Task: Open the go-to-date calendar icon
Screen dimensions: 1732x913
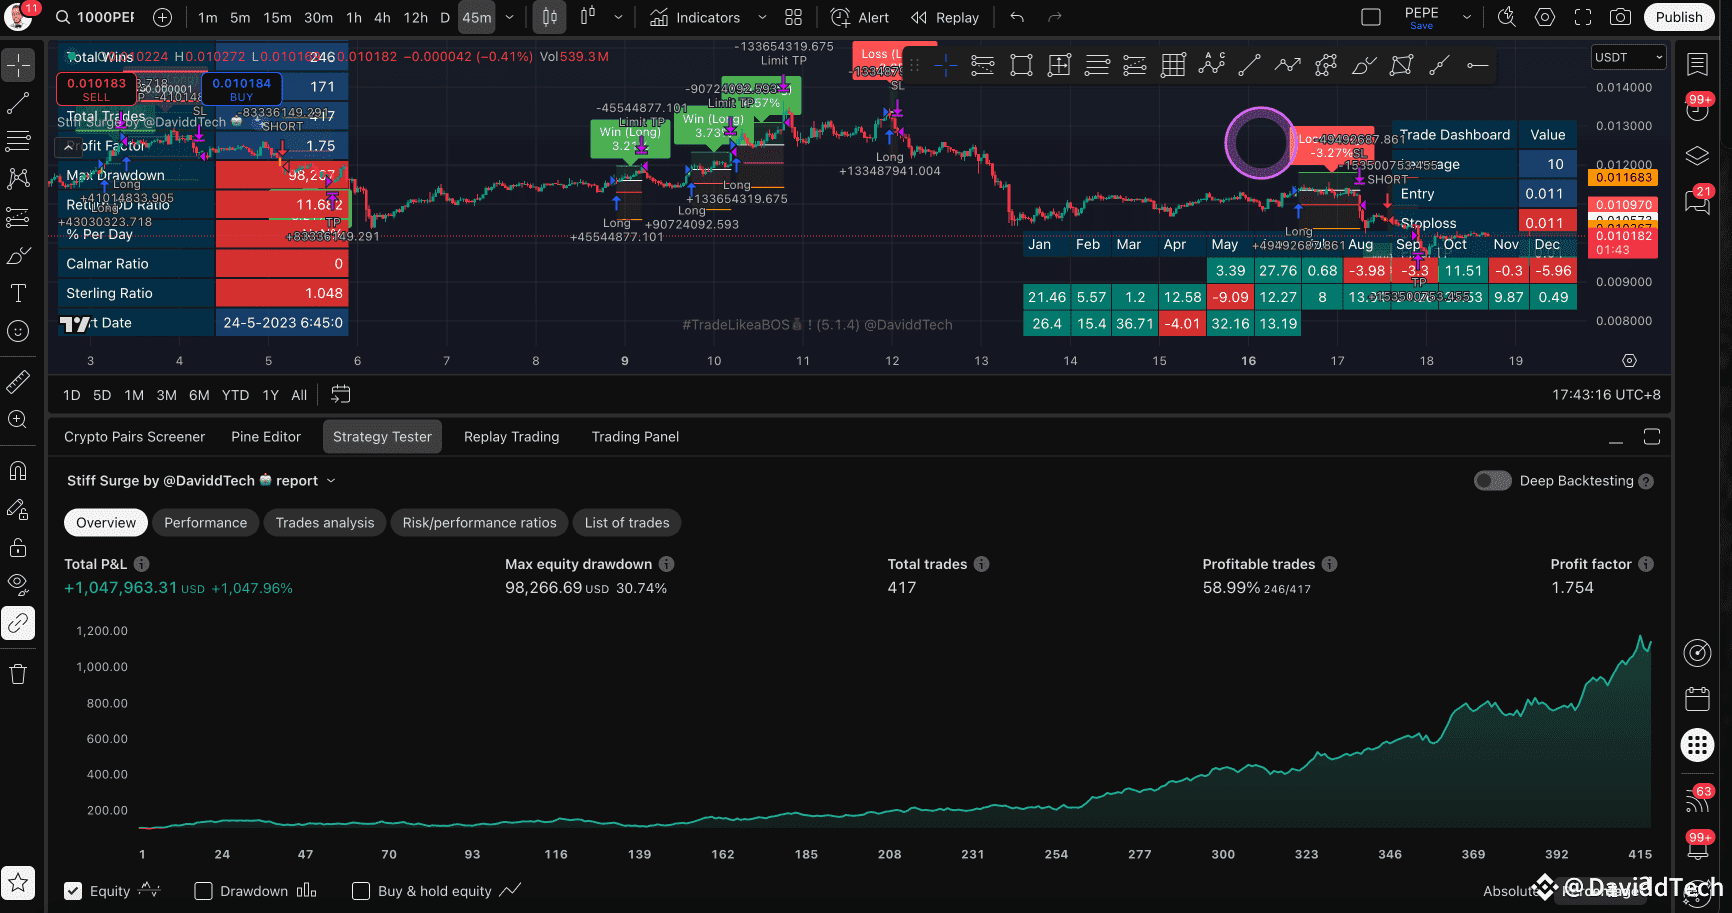Action: point(341,394)
